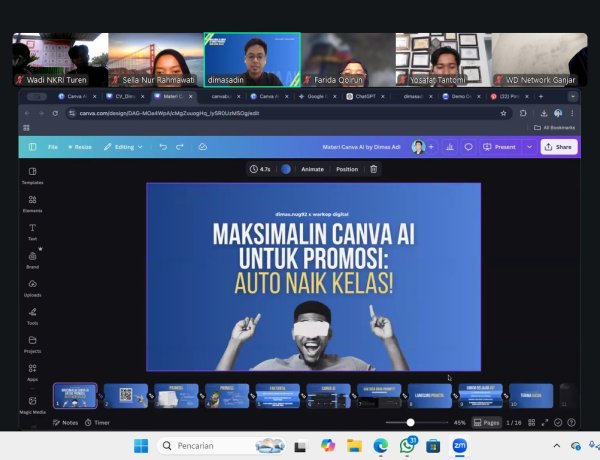Screen dimensions: 600x460
Task: Click the Pencarian taskbar search box
Action: (222, 446)
